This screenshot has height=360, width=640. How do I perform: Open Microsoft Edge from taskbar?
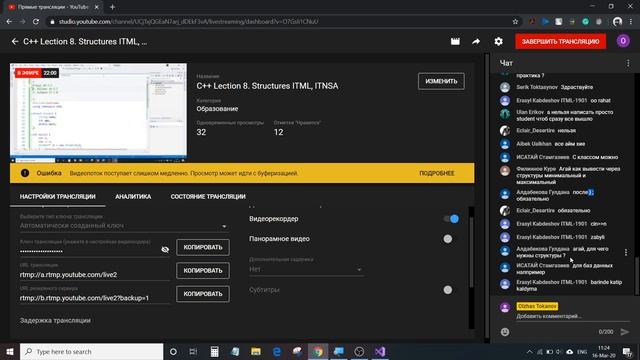[276, 351]
